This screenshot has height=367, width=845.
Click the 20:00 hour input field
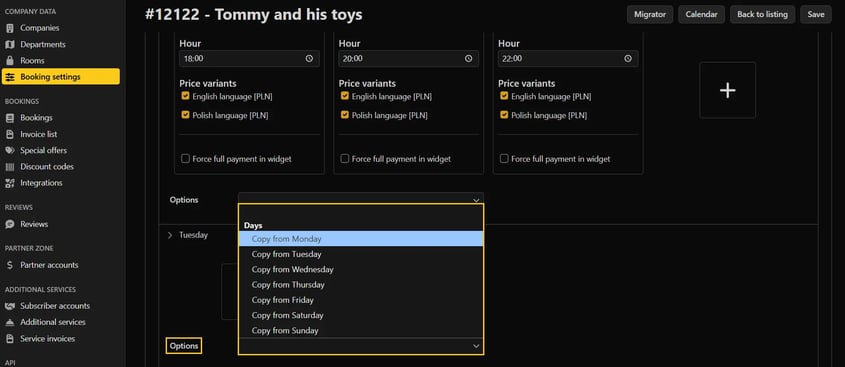coord(408,59)
